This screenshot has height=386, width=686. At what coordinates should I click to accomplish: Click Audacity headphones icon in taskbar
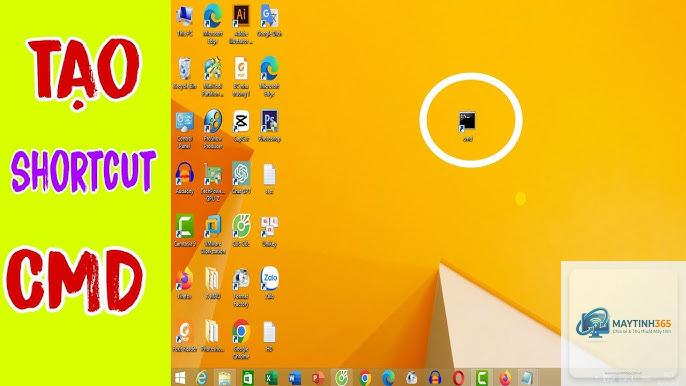[435, 378]
